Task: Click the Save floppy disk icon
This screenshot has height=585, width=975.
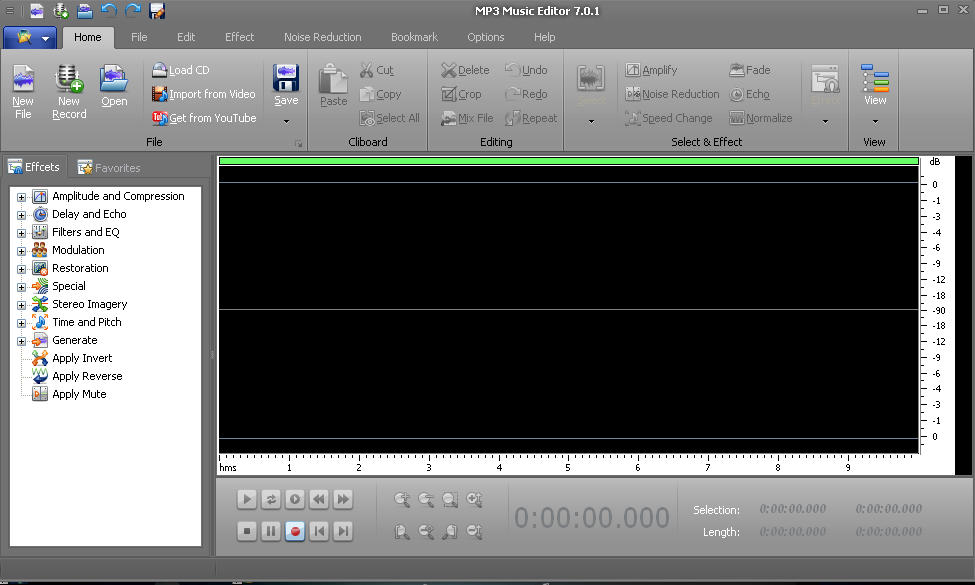Action: tap(286, 78)
